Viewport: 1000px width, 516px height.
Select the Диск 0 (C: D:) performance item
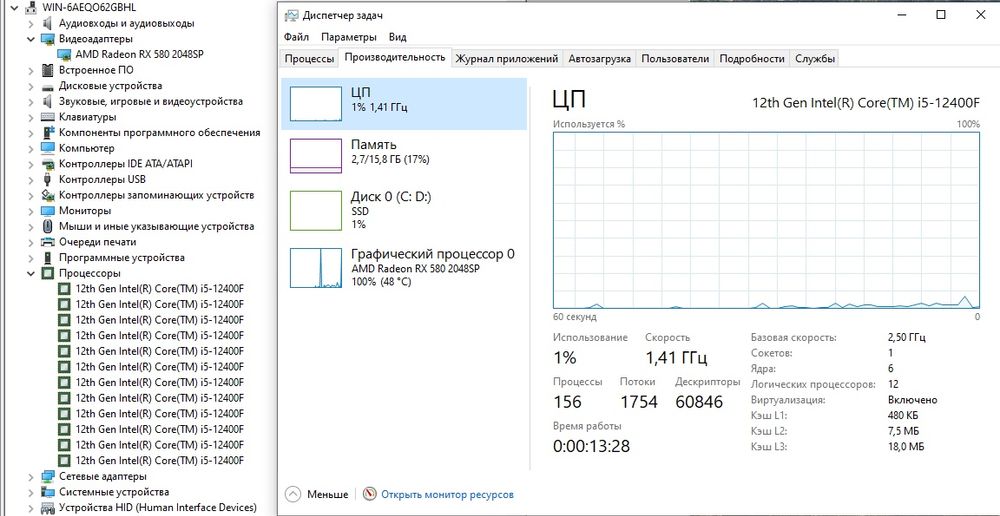pyautogui.click(x=404, y=210)
